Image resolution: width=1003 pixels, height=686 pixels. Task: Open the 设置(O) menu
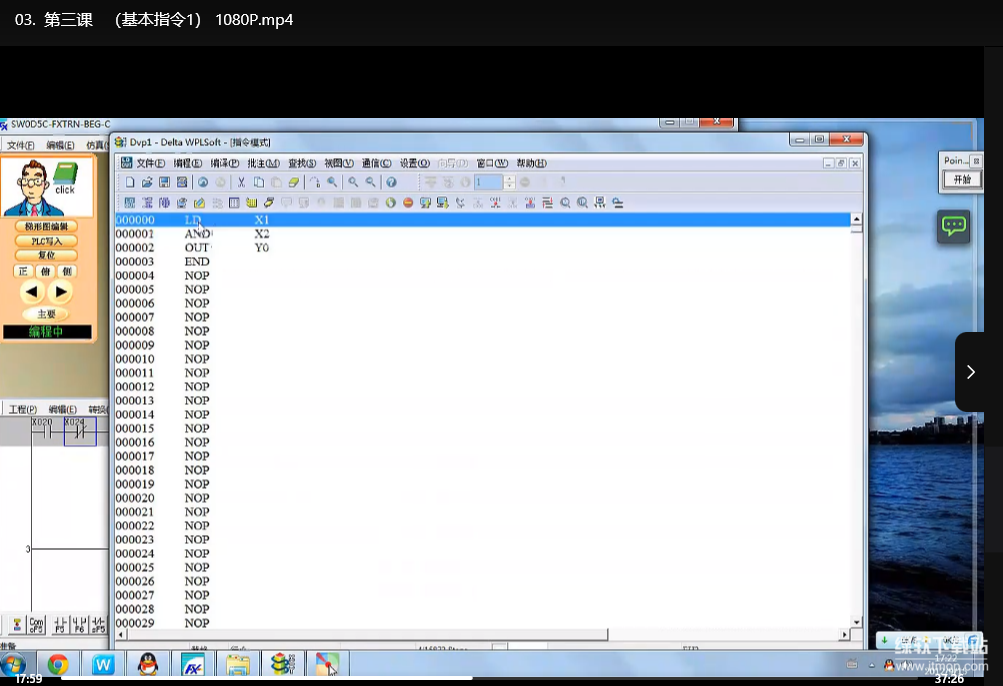[x=415, y=163]
